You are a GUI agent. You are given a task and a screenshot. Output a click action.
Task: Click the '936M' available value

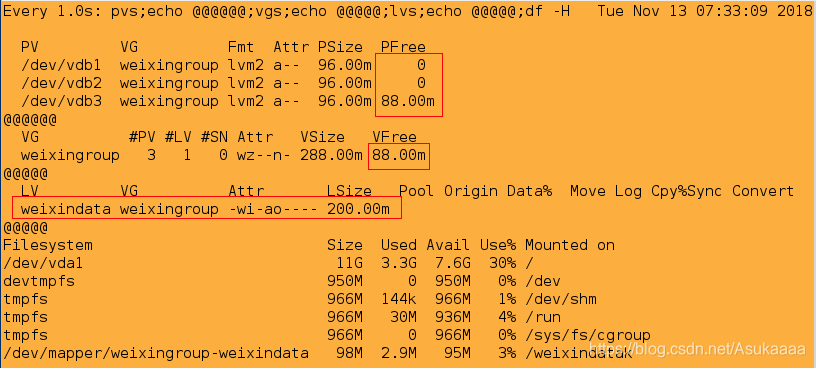(x=453, y=318)
